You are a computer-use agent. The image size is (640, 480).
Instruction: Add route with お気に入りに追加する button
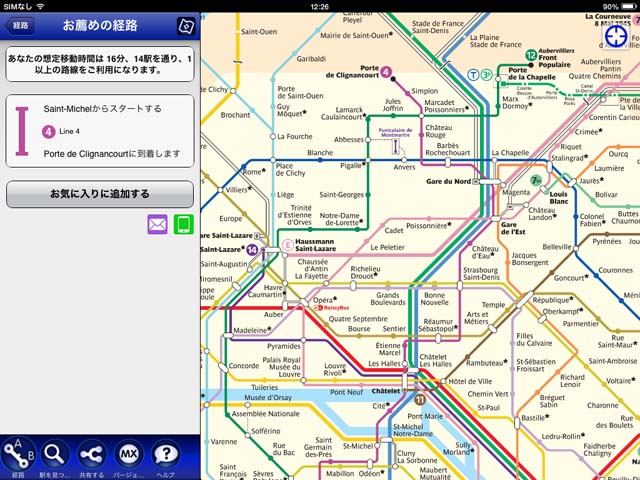(x=100, y=194)
